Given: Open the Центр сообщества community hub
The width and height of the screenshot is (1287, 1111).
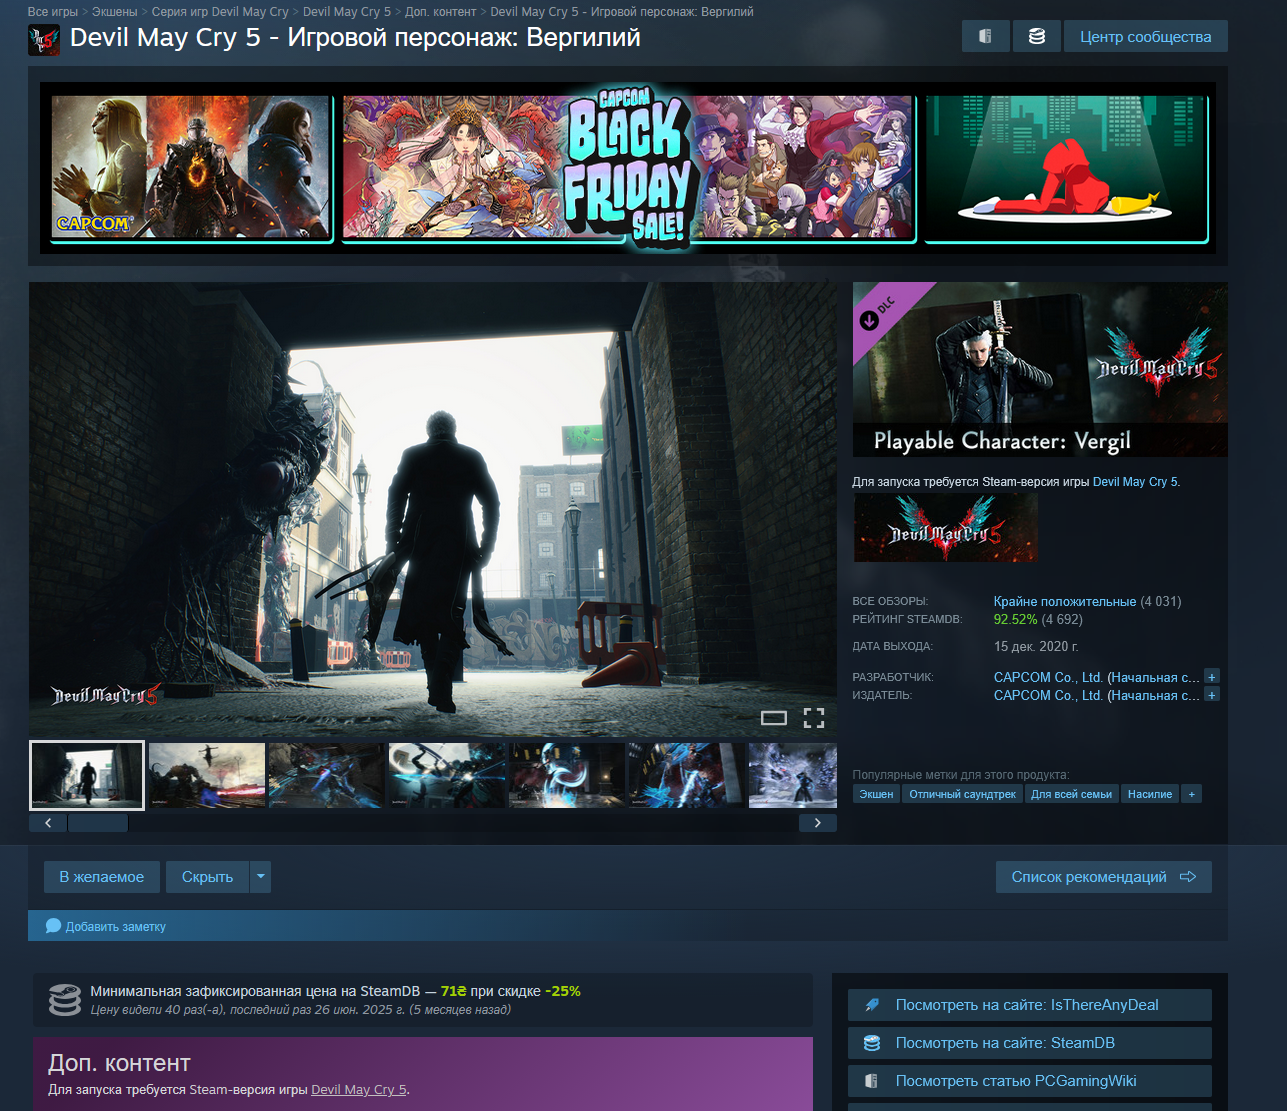Looking at the screenshot, I should coord(1146,37).
